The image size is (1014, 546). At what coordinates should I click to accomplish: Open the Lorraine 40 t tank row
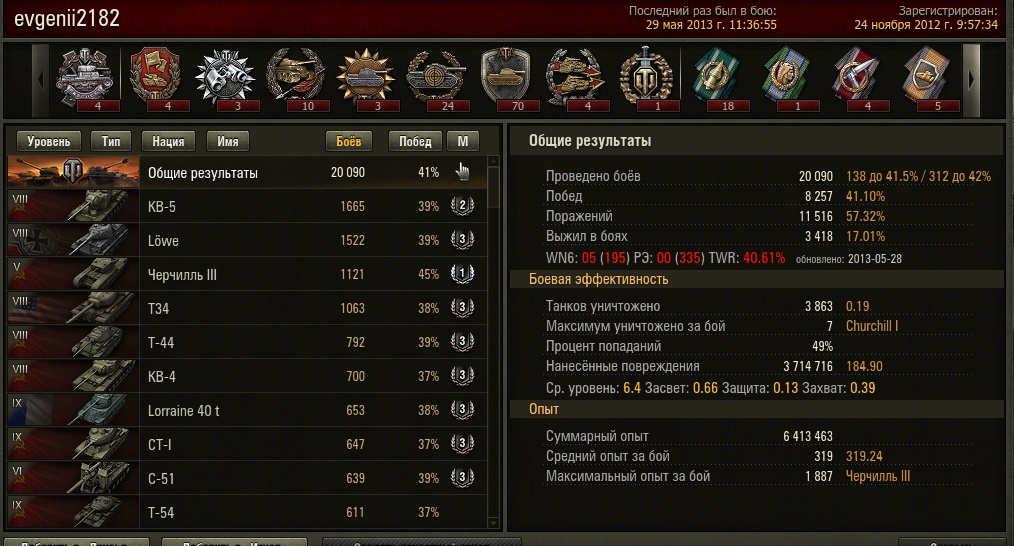[x=247, y=411]
